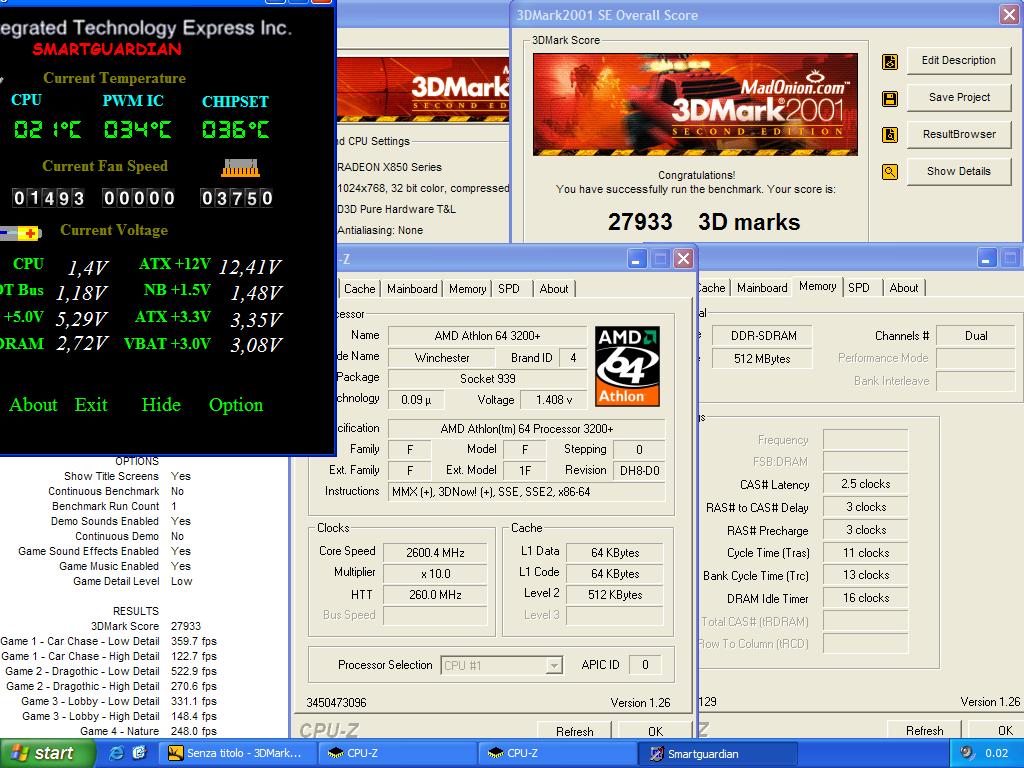Click the icon beside Edit Description

pyautogui.click(x=889, y=62)
